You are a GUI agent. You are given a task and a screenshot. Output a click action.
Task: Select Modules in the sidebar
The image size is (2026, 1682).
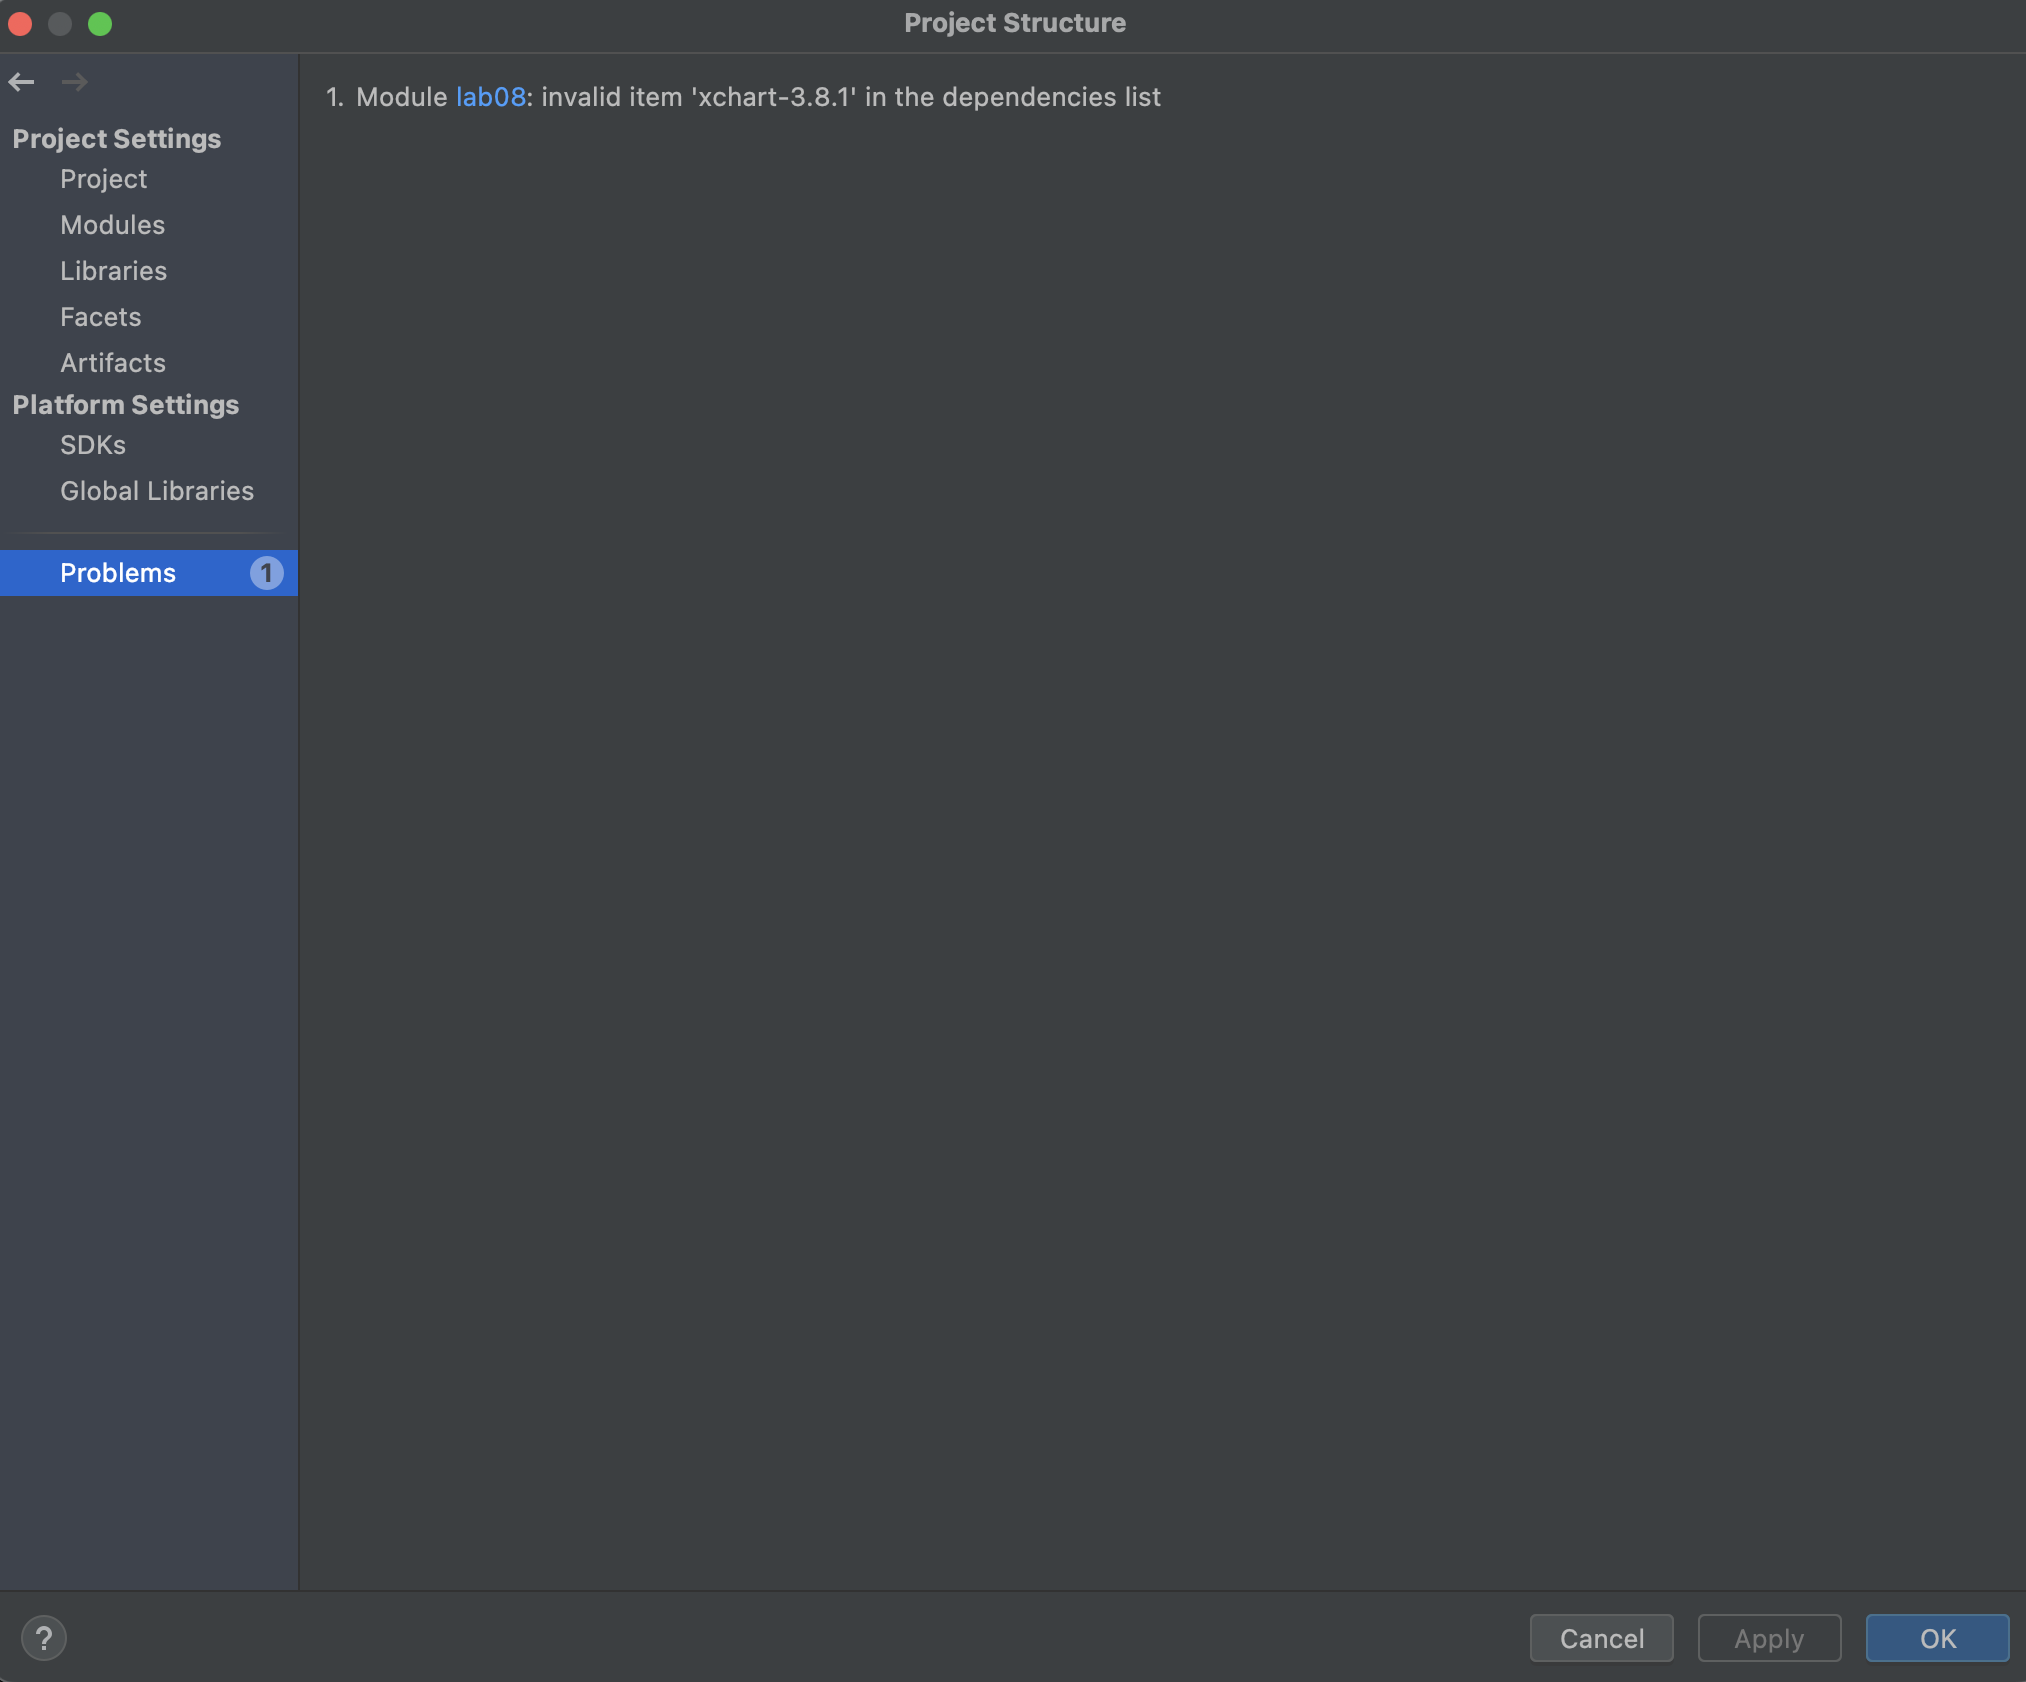click(x=112, y=225)
